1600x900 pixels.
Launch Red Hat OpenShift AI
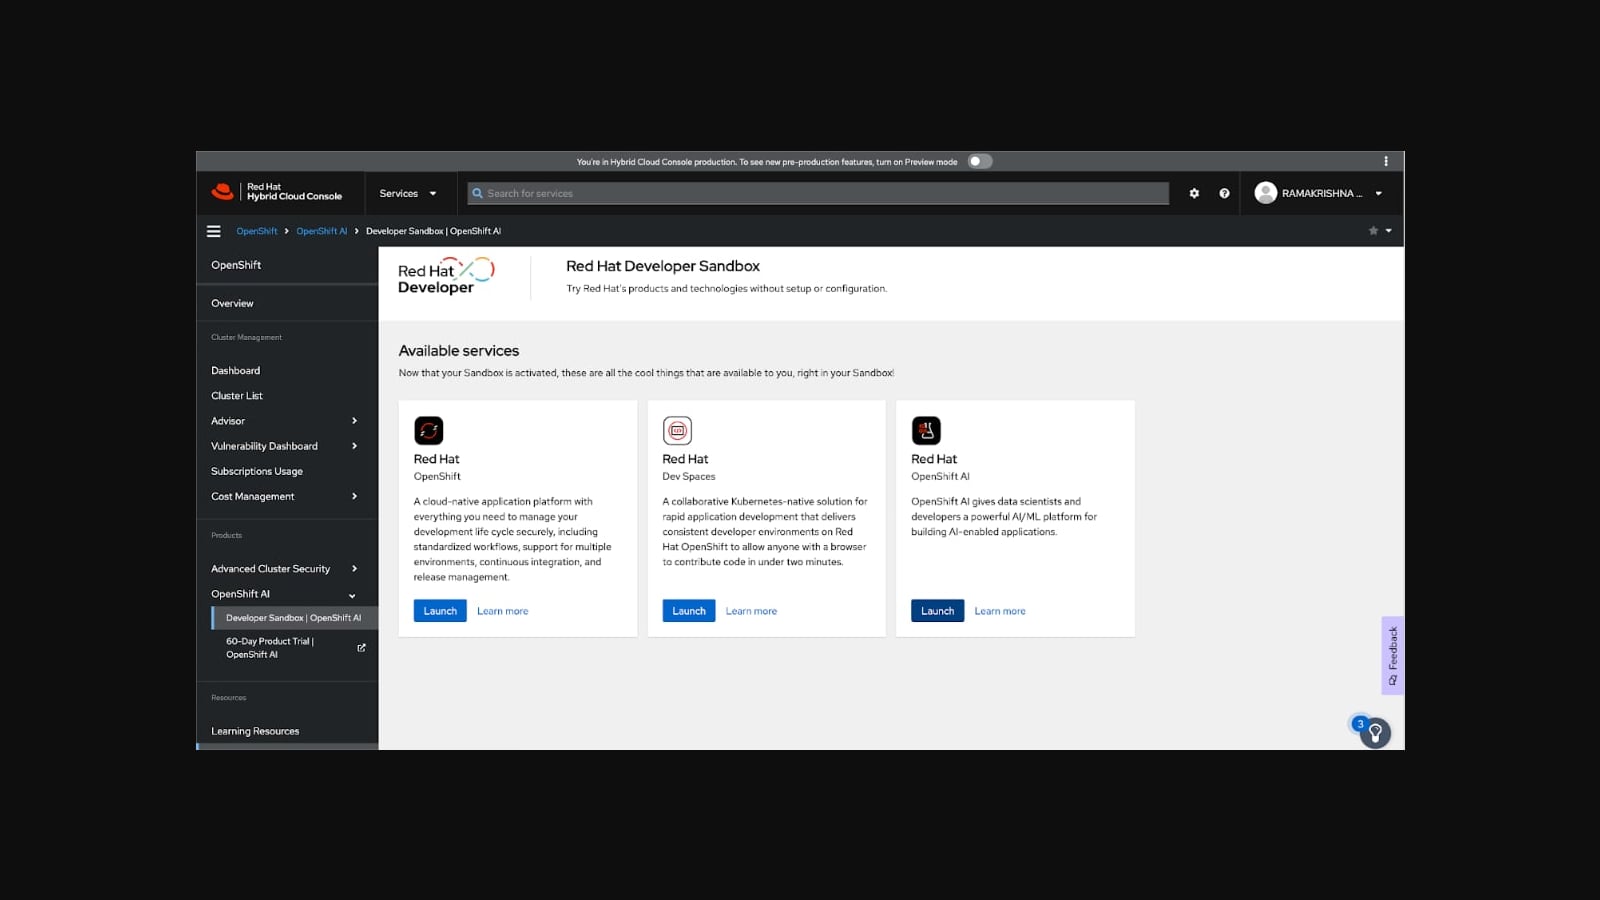[937, 610]
